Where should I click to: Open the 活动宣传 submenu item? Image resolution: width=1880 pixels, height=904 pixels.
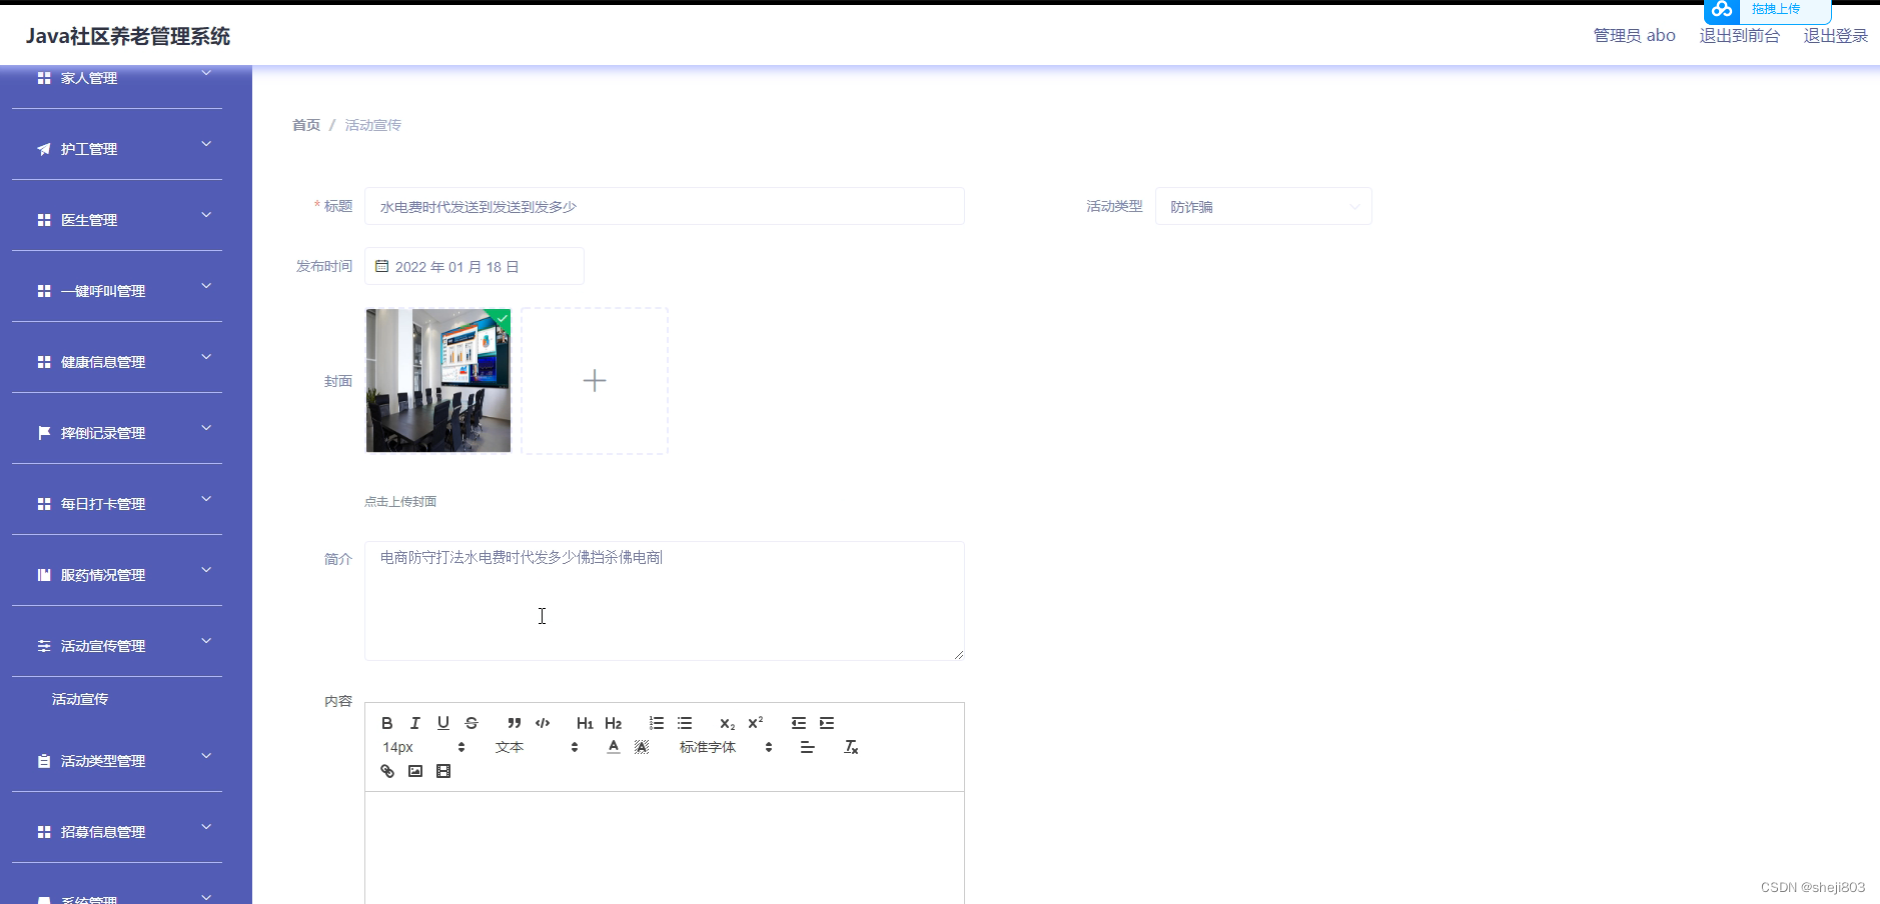[x=80, y=698]
